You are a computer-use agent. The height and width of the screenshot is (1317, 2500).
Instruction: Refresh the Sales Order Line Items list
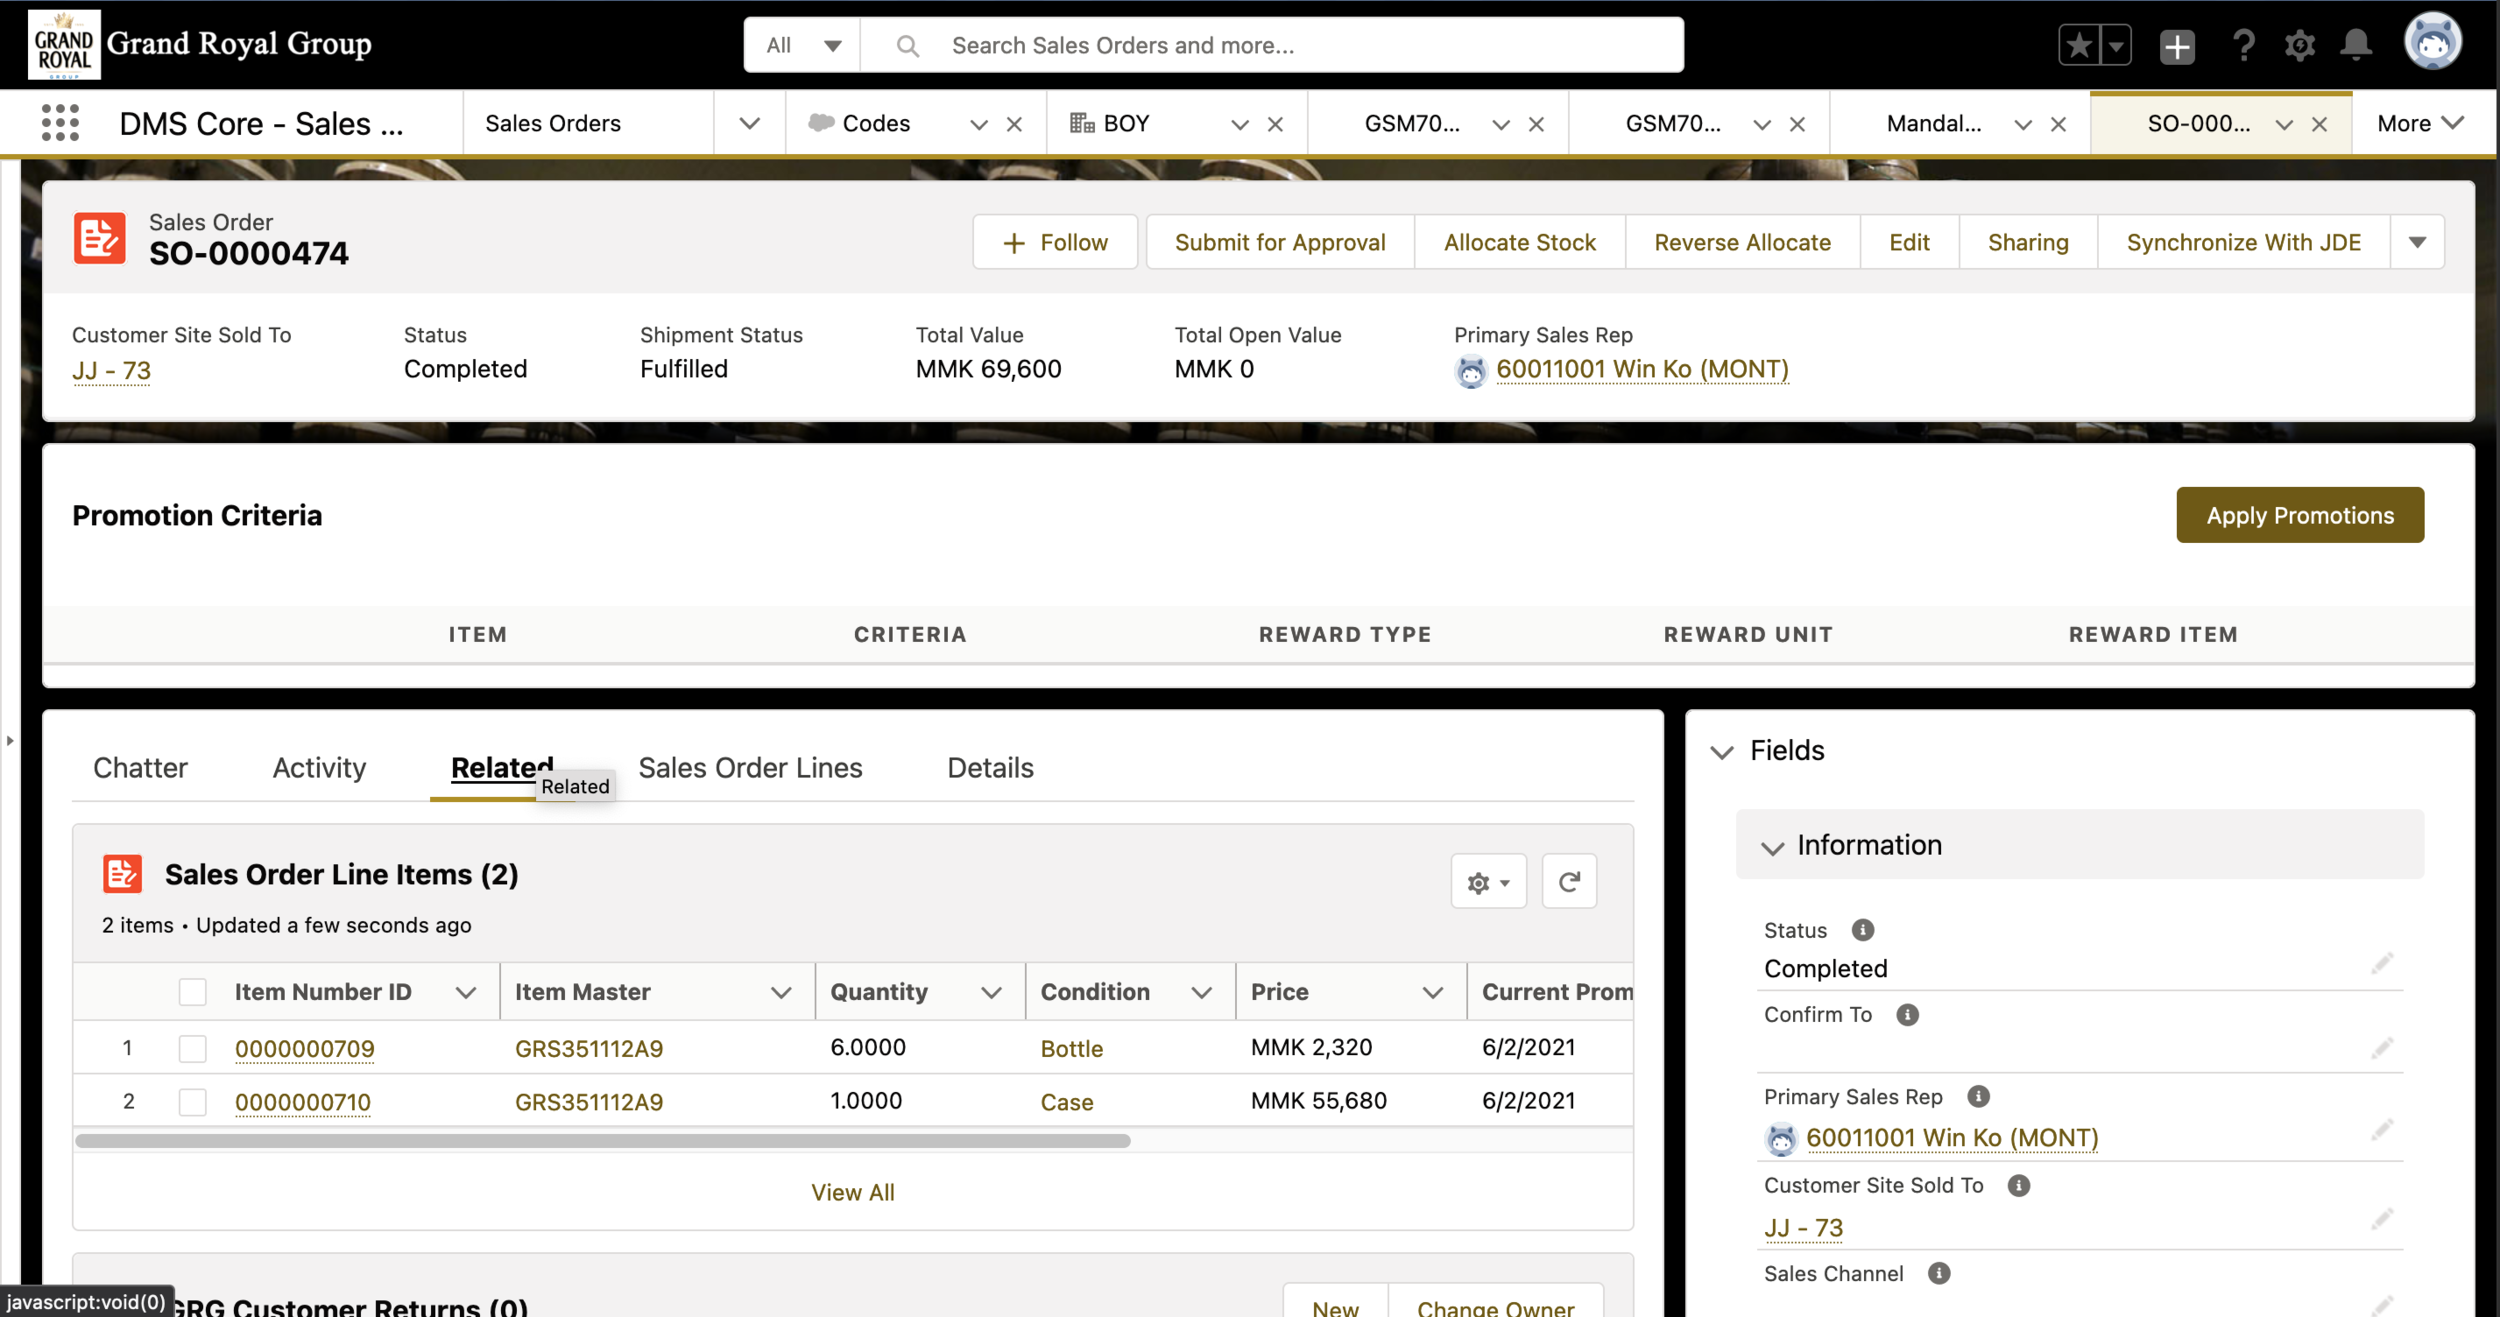(1568, 881)
